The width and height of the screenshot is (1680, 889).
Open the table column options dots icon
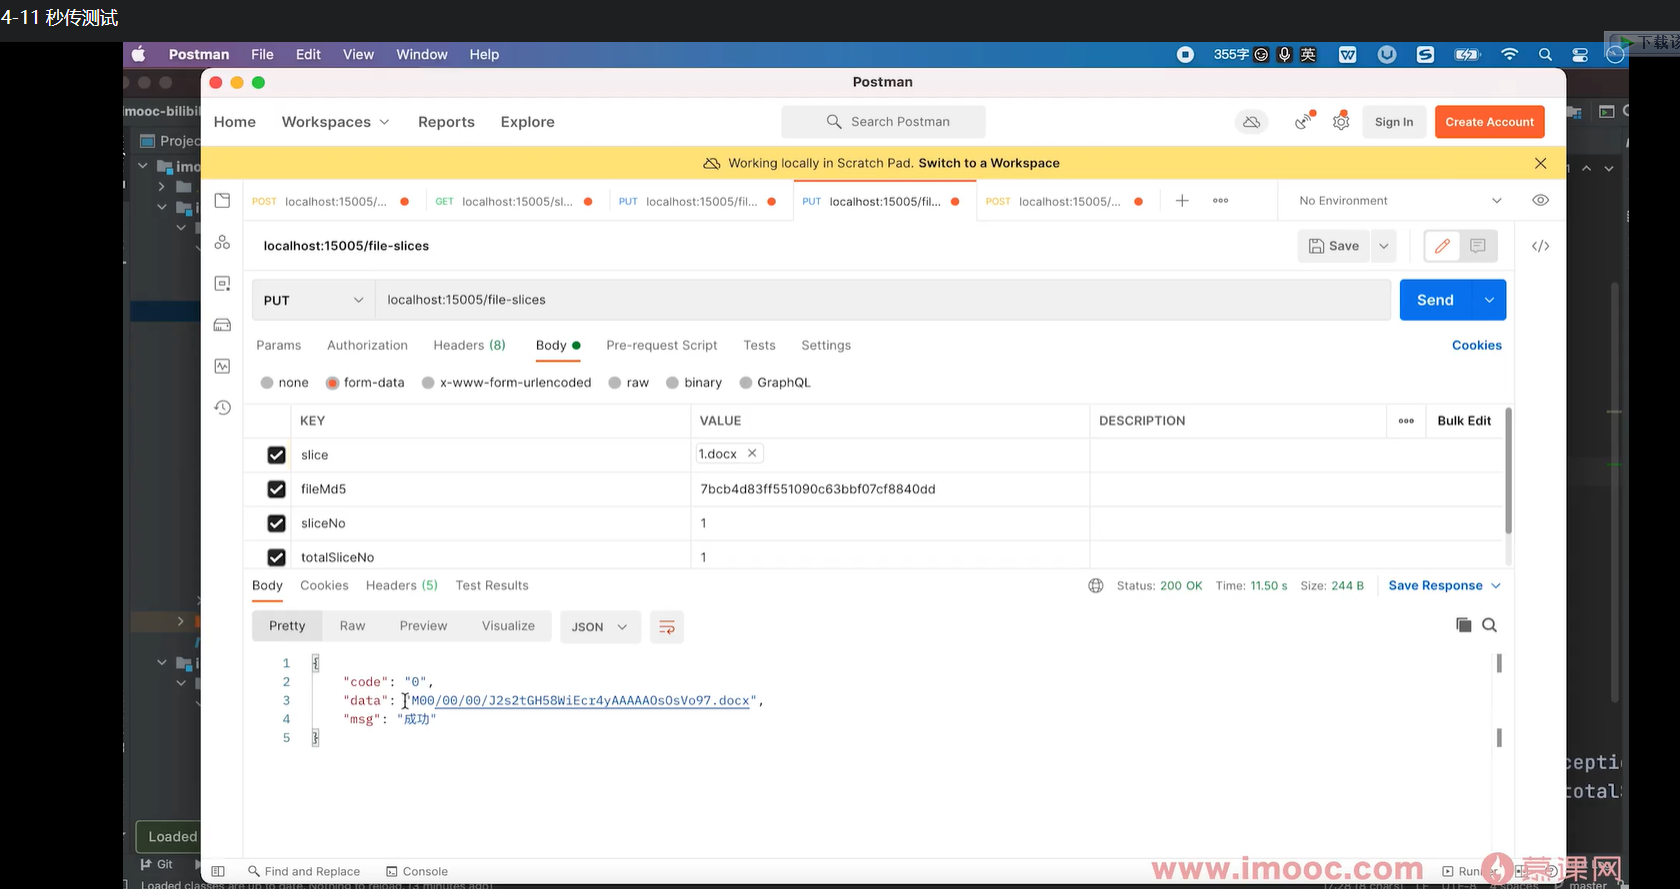click(1406, 421)
